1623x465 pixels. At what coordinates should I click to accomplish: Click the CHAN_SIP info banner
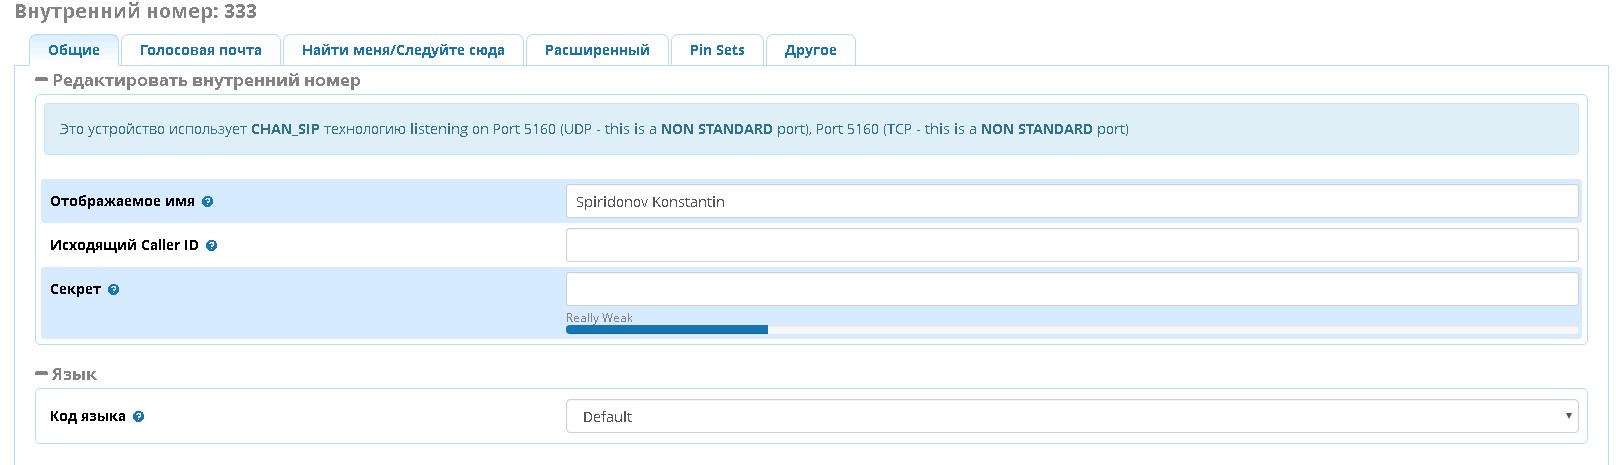(x=811, y=129)
